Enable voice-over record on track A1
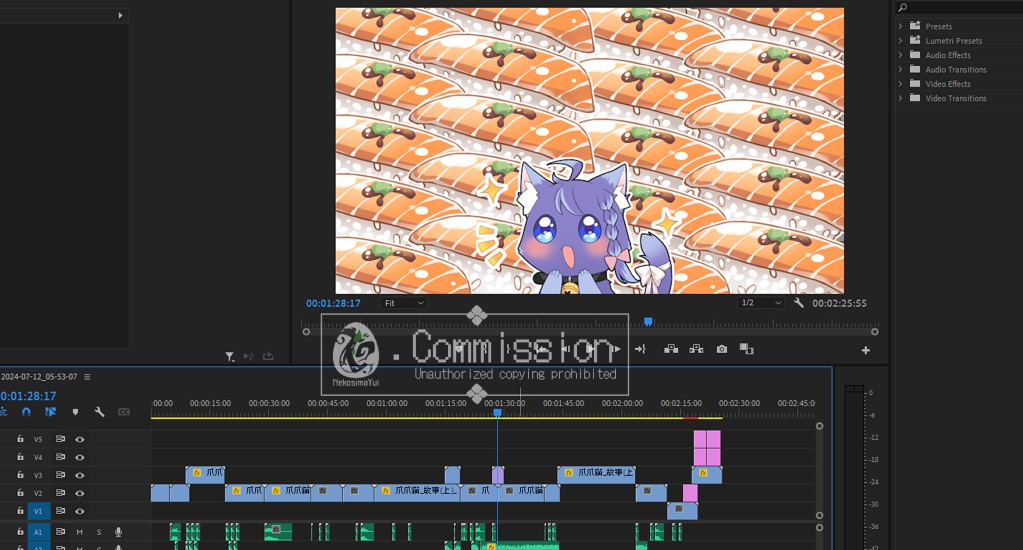This screenshot has height=550, width=1023. [x=118, y=532]
